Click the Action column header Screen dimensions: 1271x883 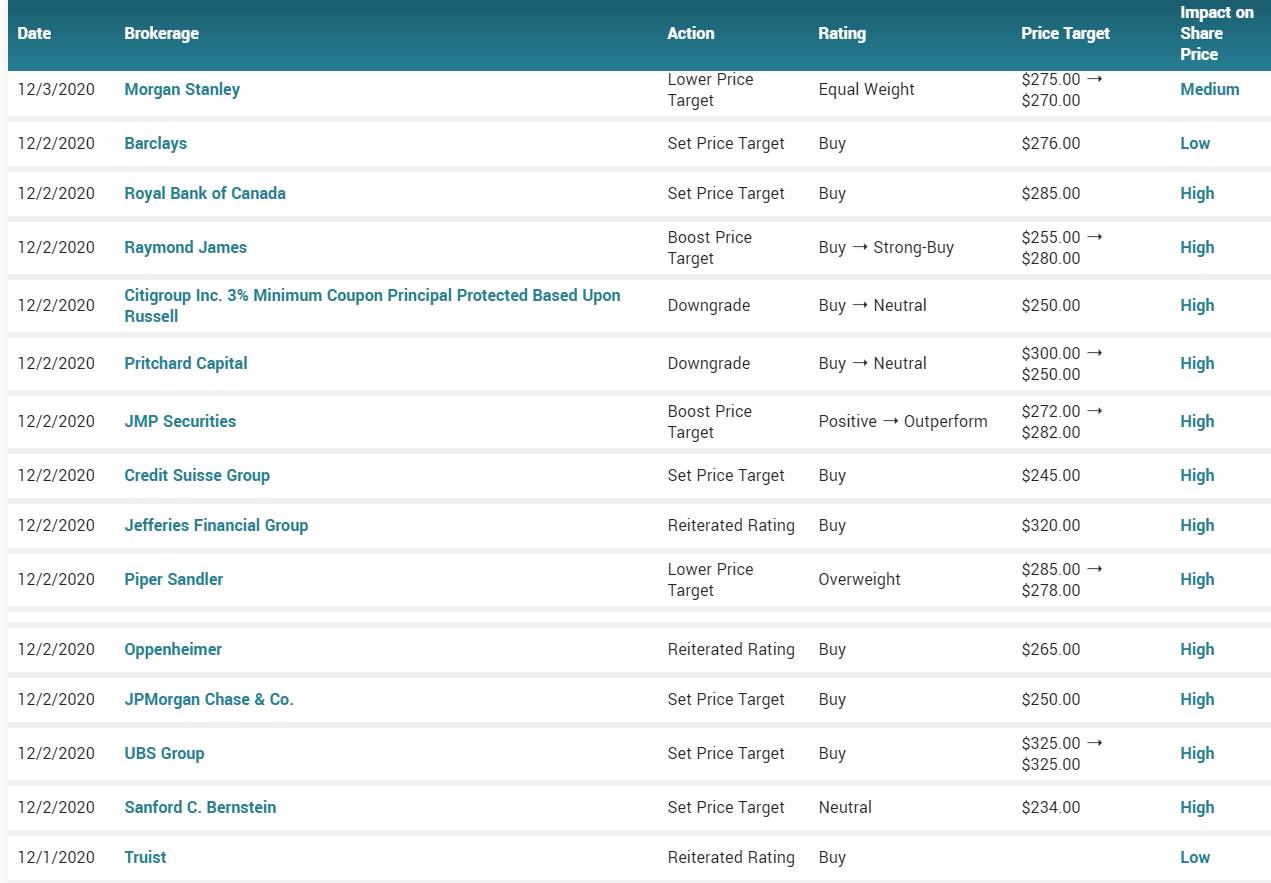tap(691, 33)
